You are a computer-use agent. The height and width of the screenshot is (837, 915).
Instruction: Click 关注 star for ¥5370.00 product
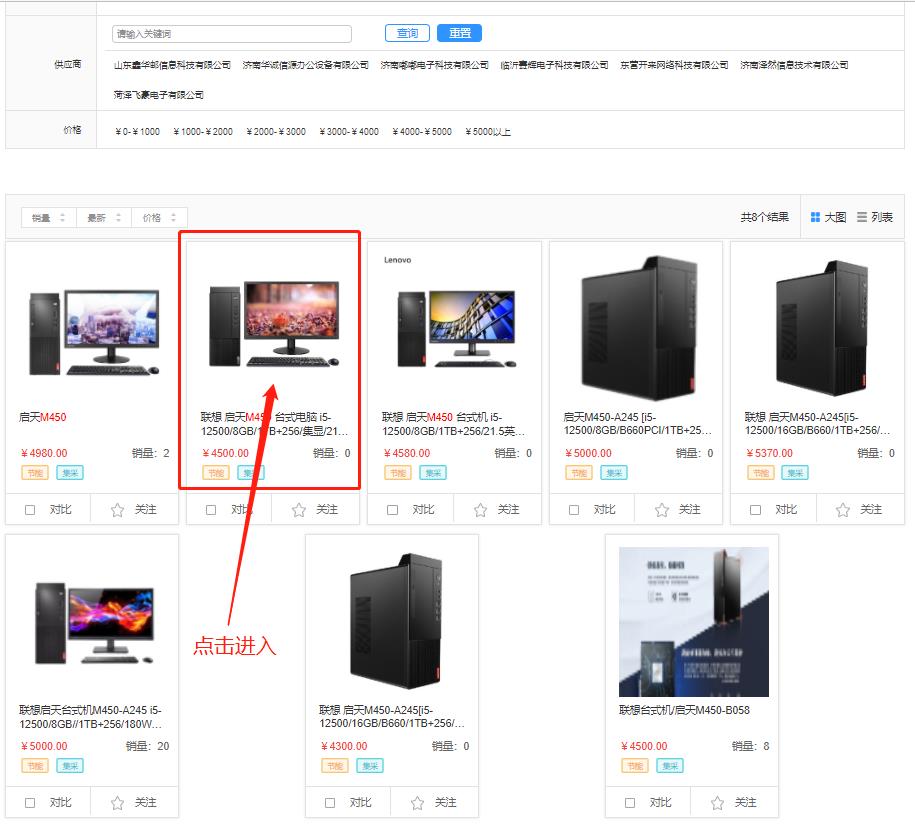click(843, 510)
